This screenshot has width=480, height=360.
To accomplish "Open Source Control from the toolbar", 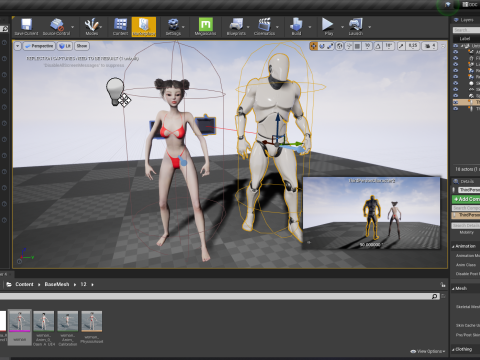I will [x=56, y=27].
